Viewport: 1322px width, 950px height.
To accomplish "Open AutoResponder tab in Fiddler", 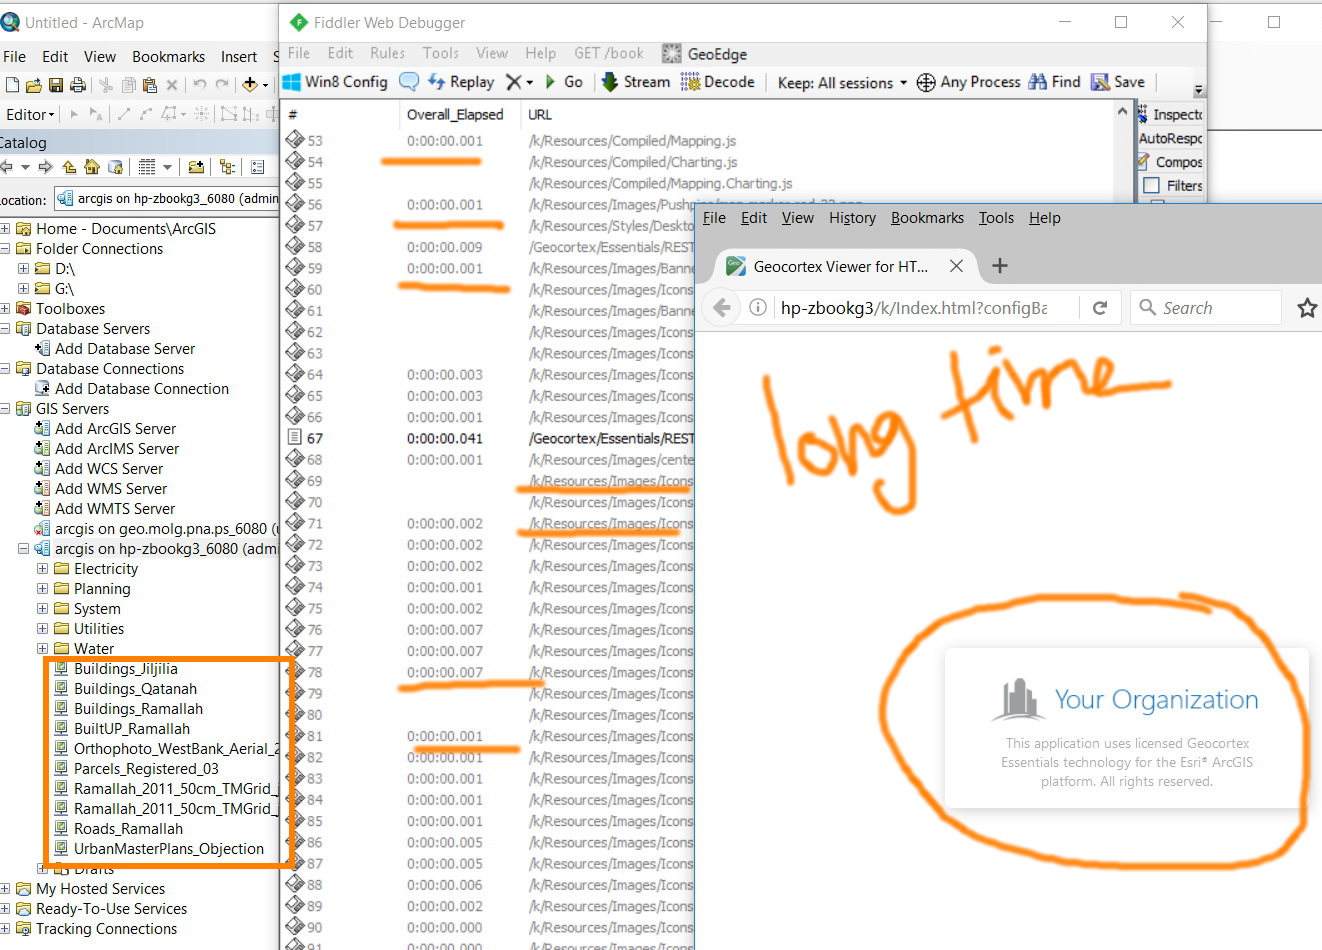I will pyautogui.click(x=1170, y=139).
